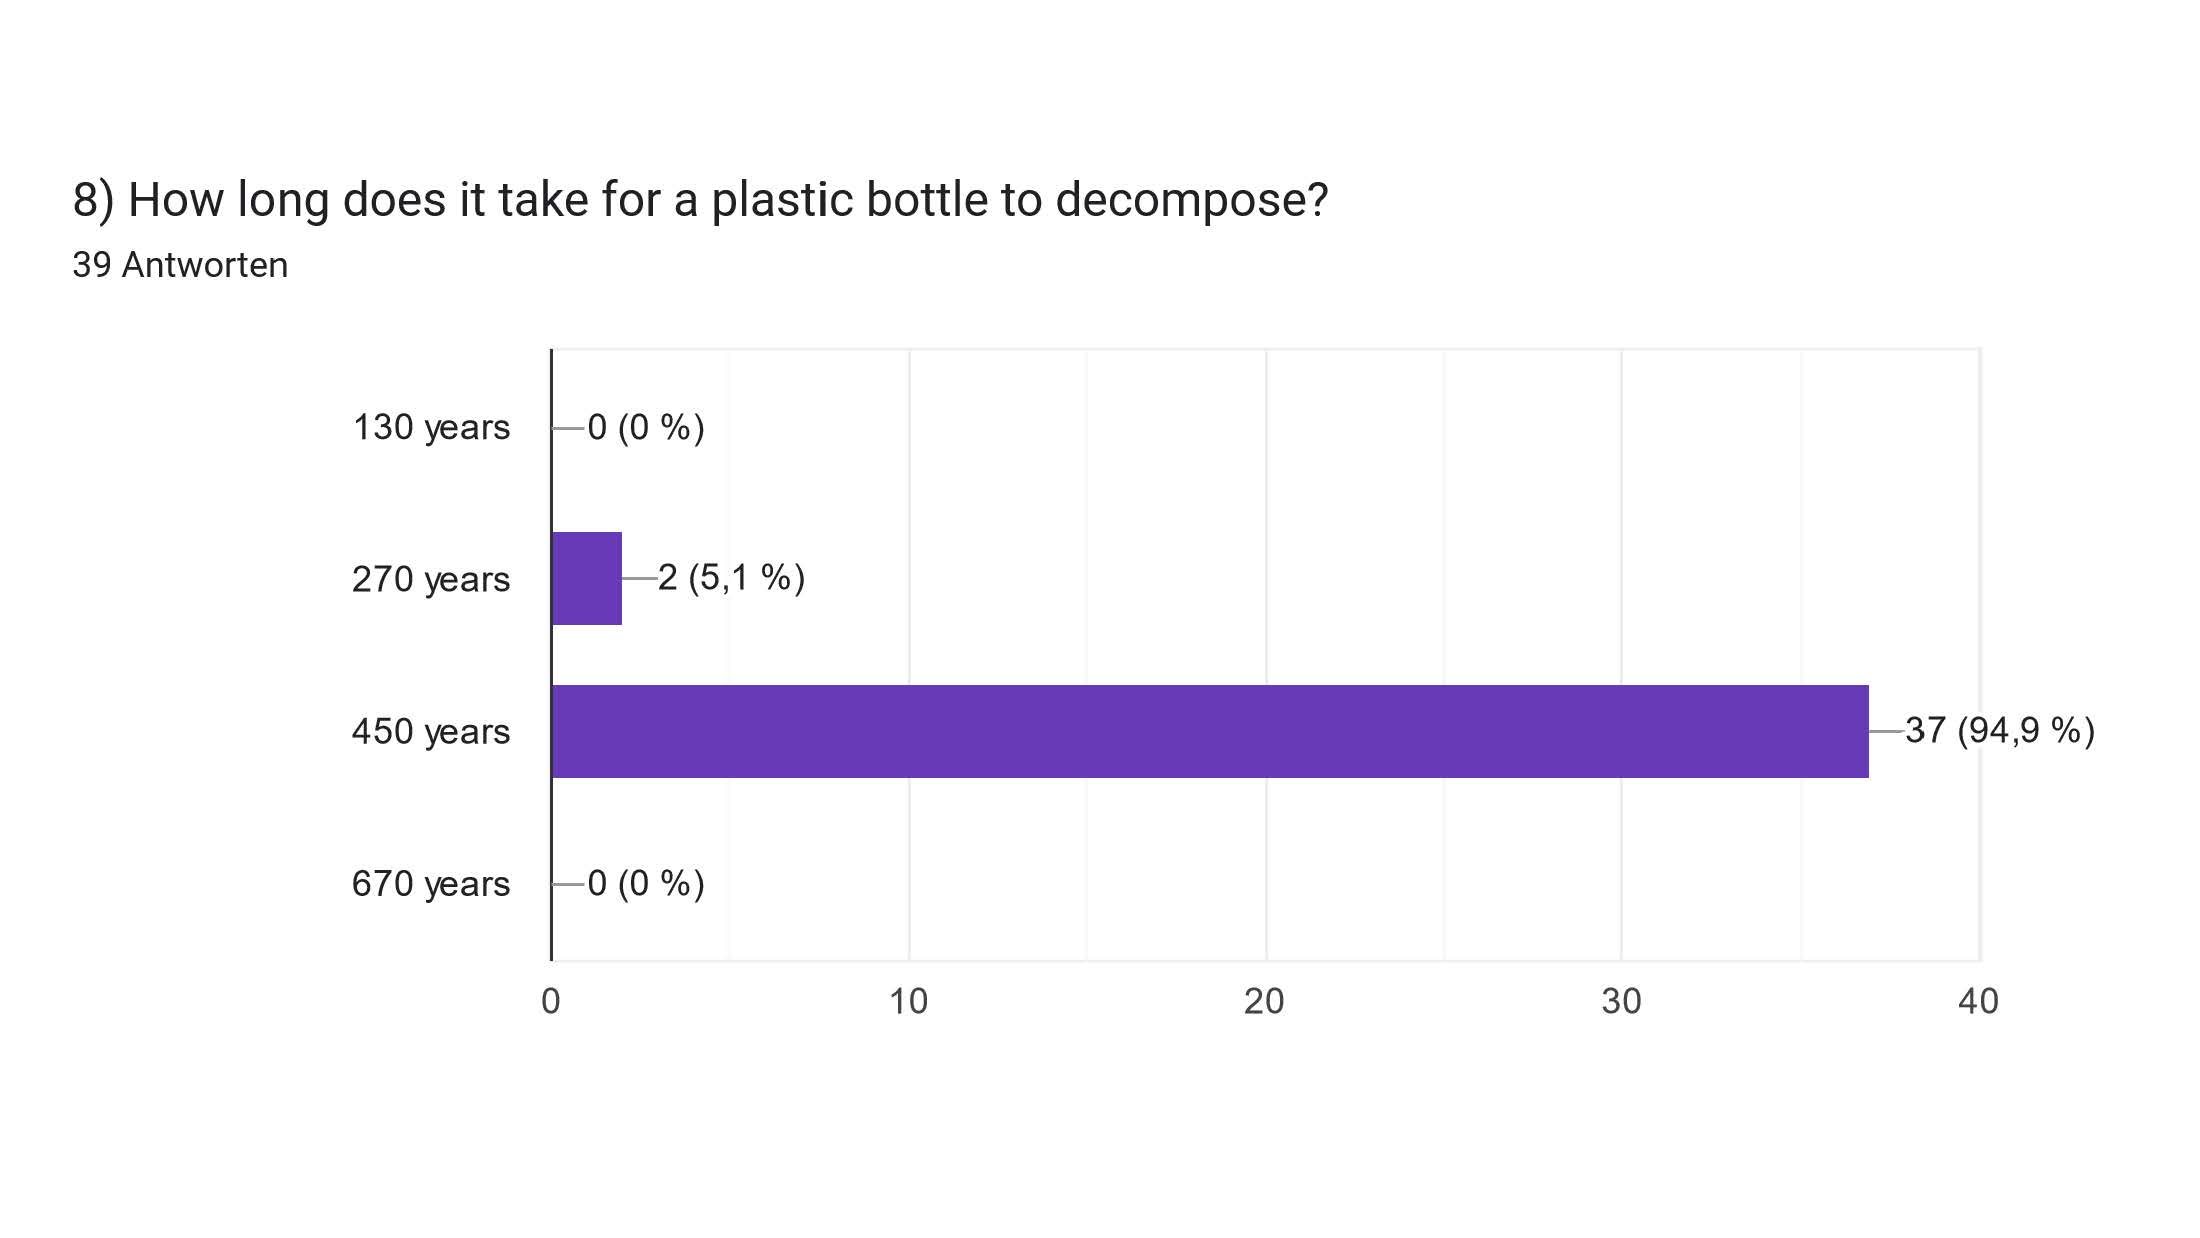Click the "670 years" category label
This screenshot has width=2200, height=1238.
click(431, 884)
